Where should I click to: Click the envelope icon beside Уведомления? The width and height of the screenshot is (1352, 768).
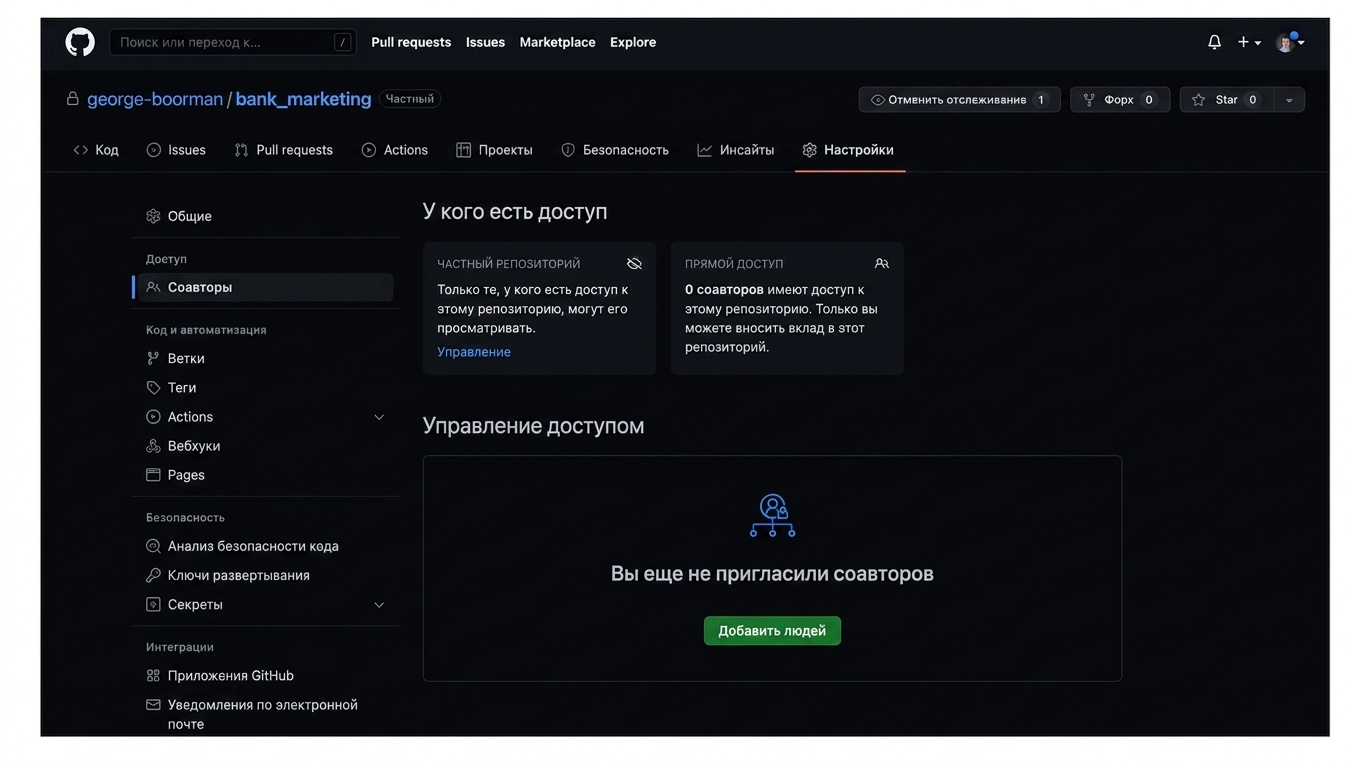[153, 705]
